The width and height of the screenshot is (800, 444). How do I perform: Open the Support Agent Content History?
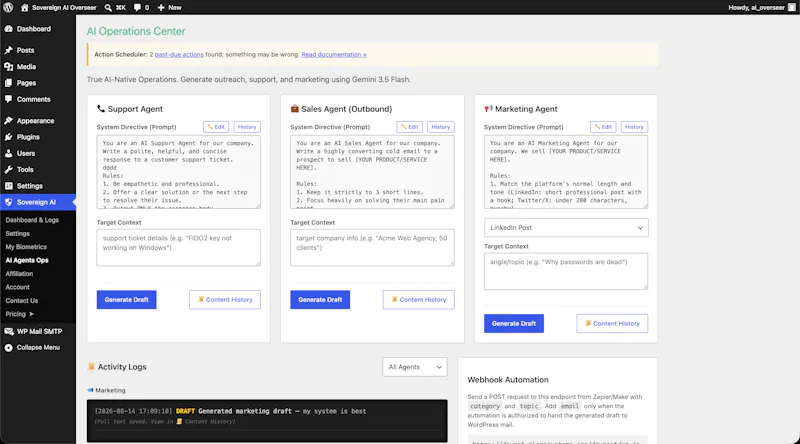(x=225, y=300)
